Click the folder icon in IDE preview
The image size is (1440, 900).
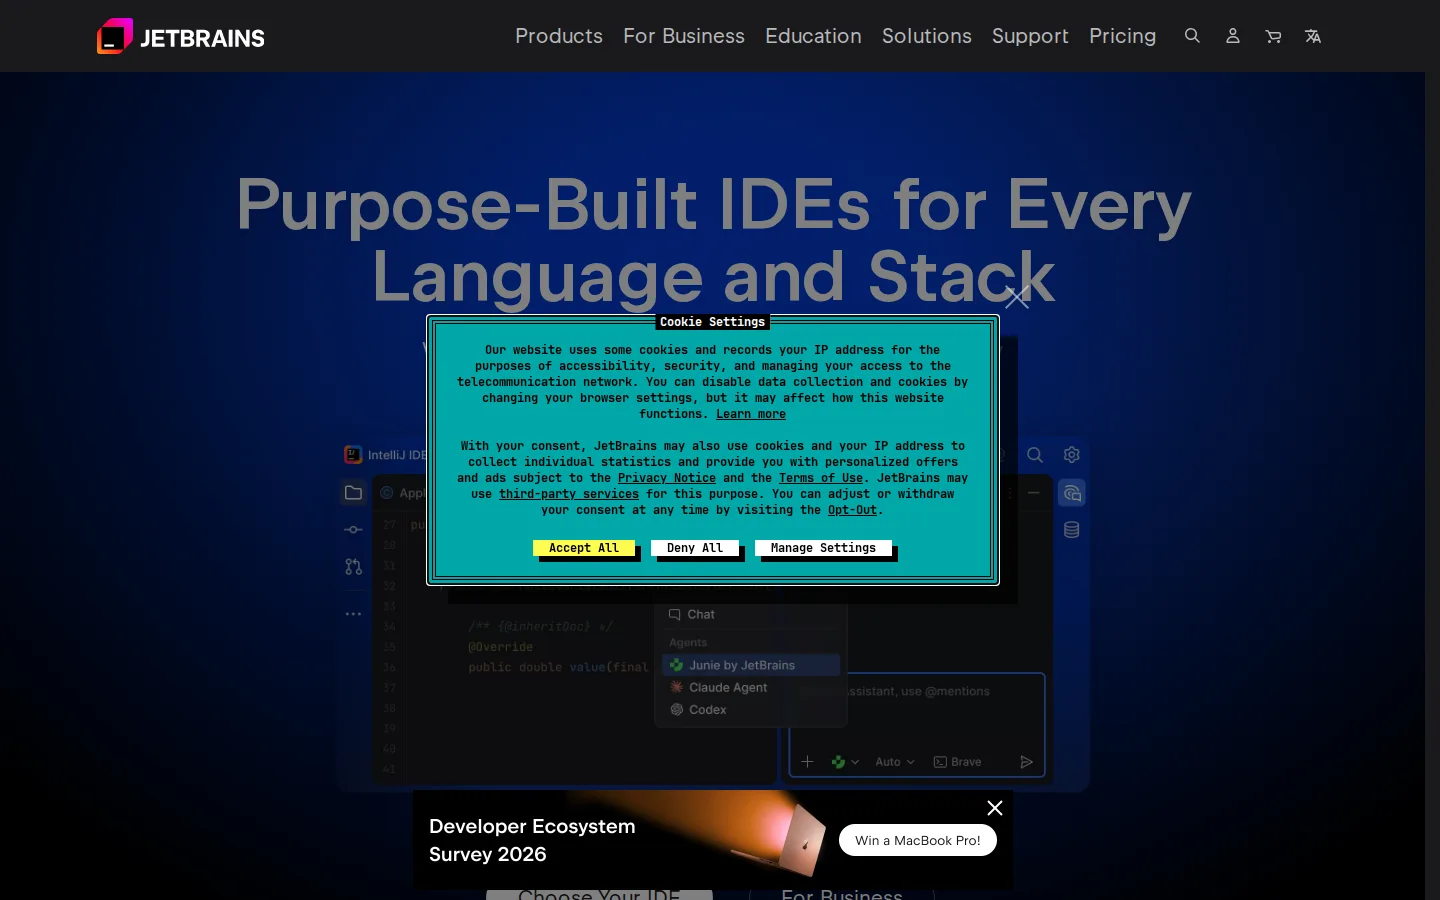pyautogui.click(x=353, y=493)
